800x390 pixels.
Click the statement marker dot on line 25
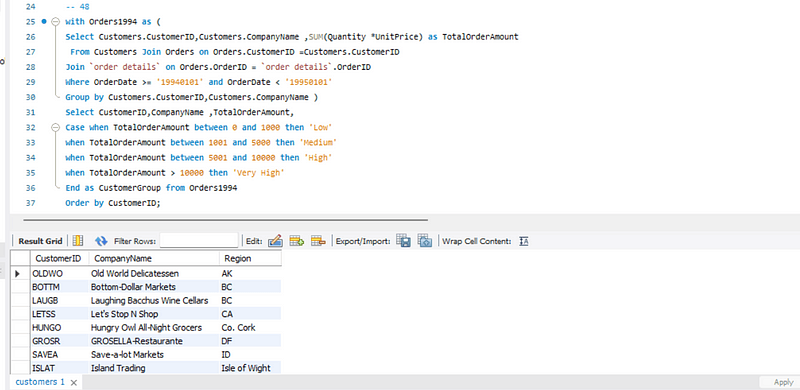(x=44, y=21)
